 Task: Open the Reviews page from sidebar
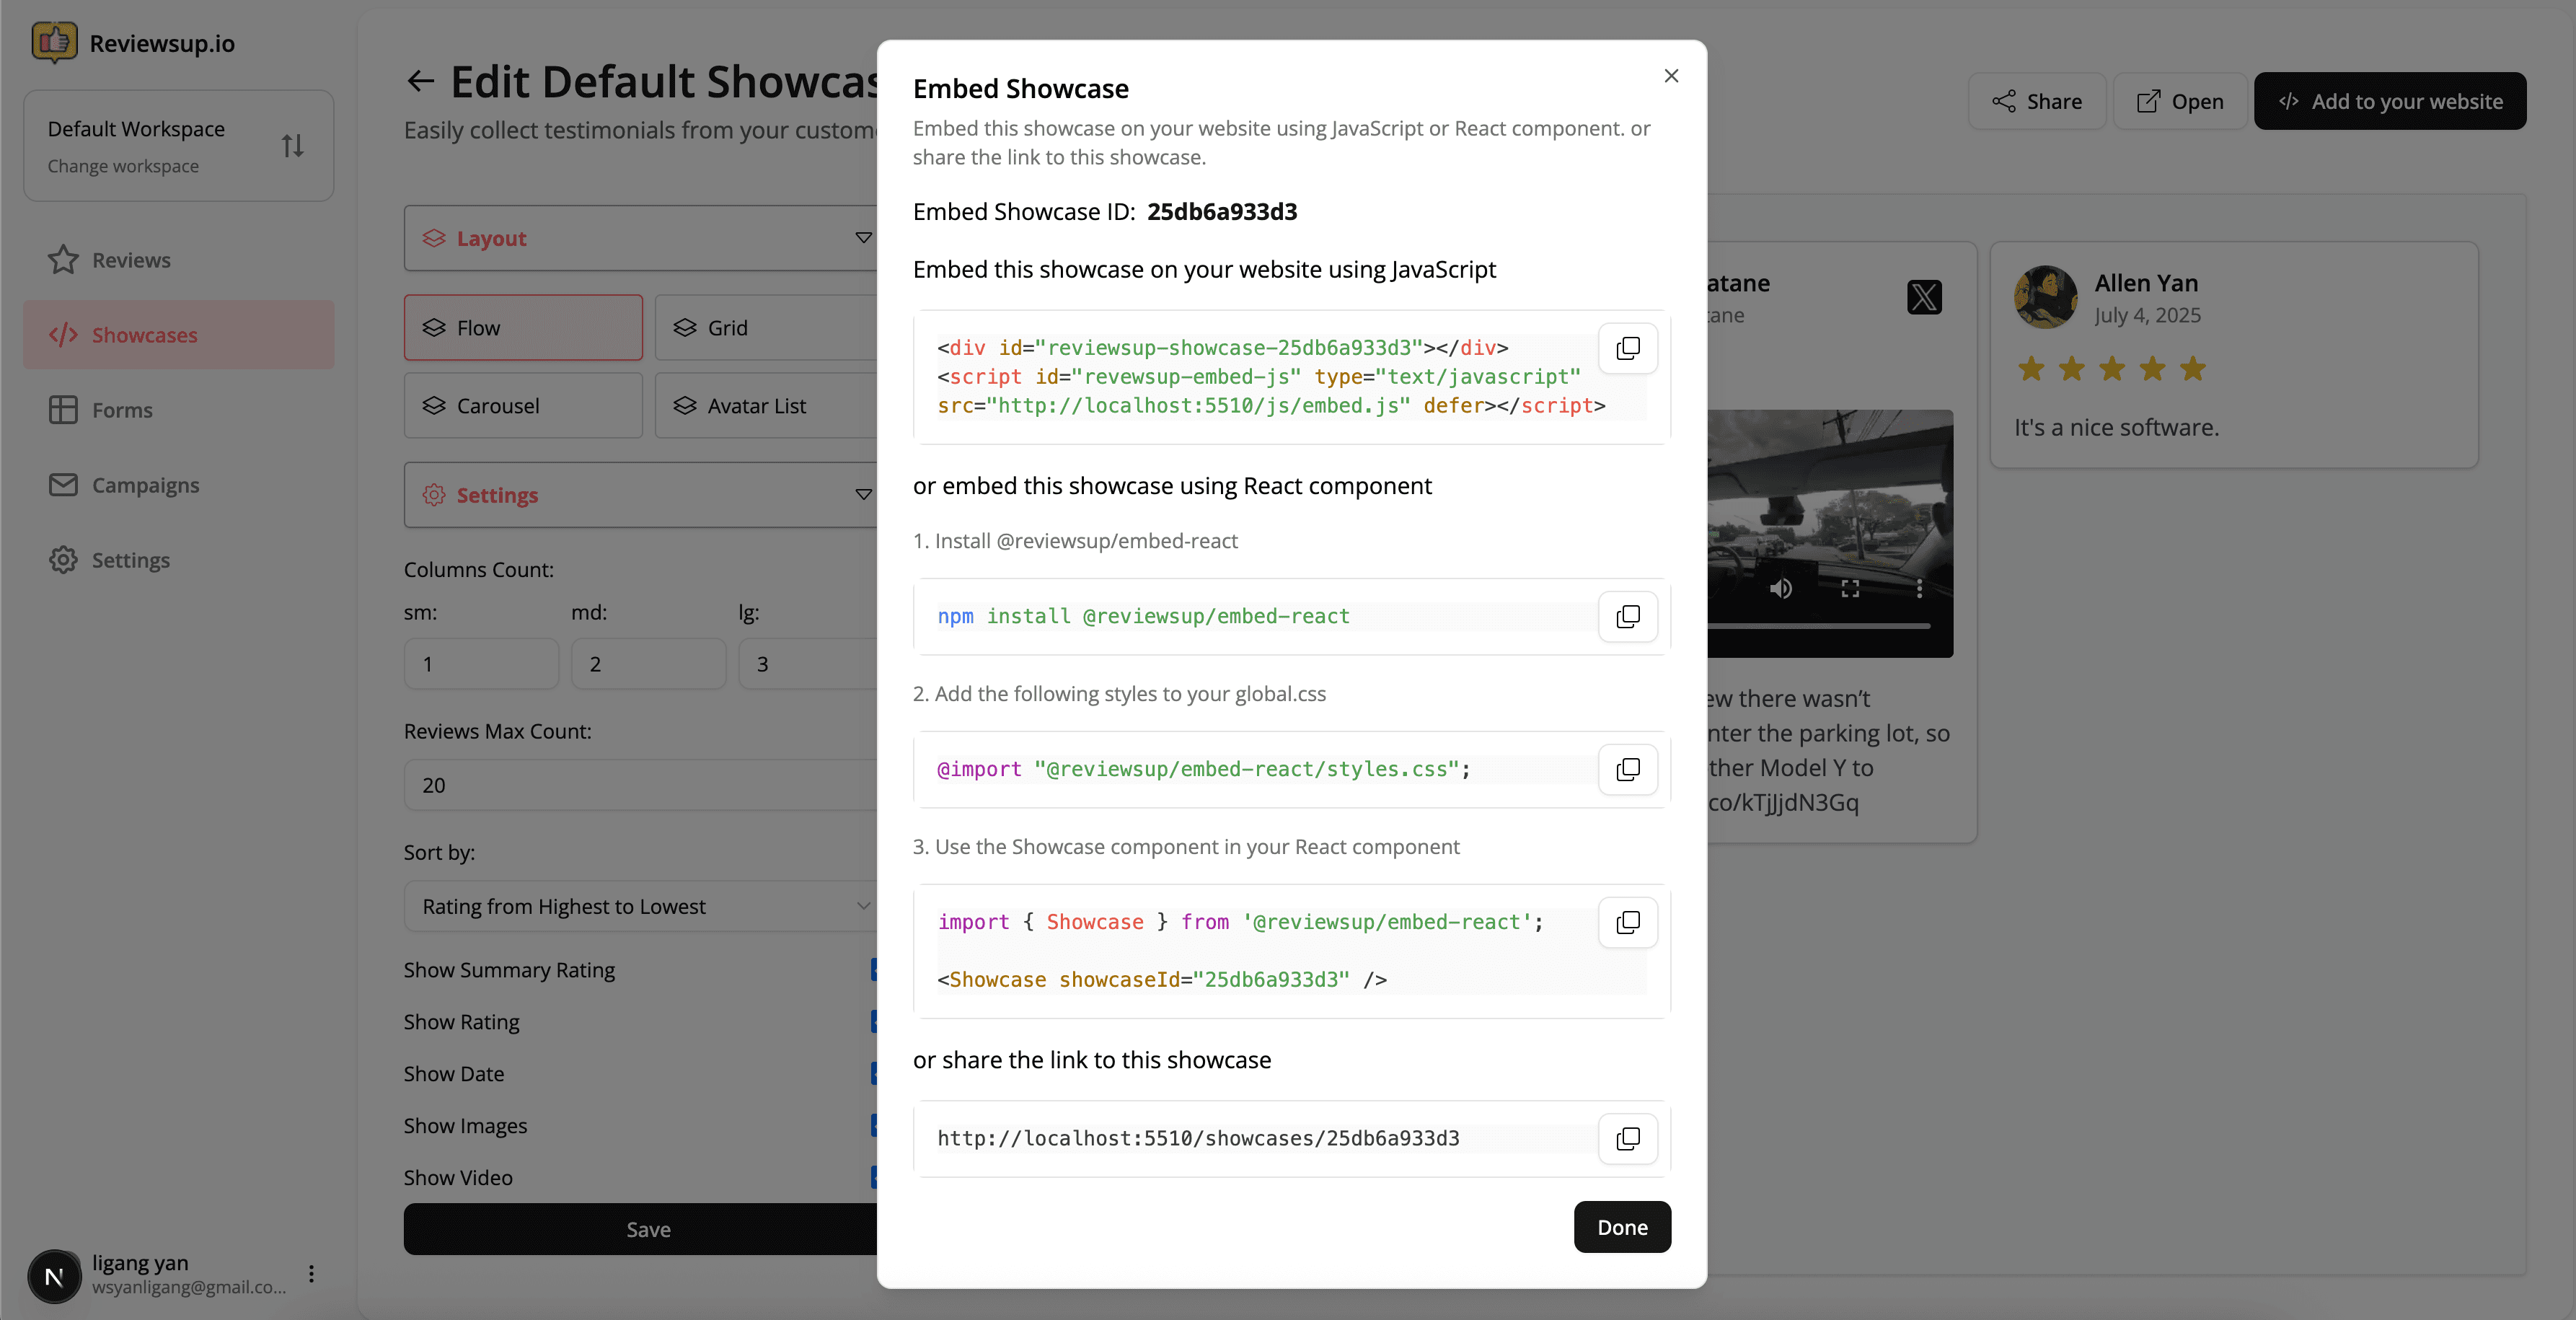click(x=178, y=260)
